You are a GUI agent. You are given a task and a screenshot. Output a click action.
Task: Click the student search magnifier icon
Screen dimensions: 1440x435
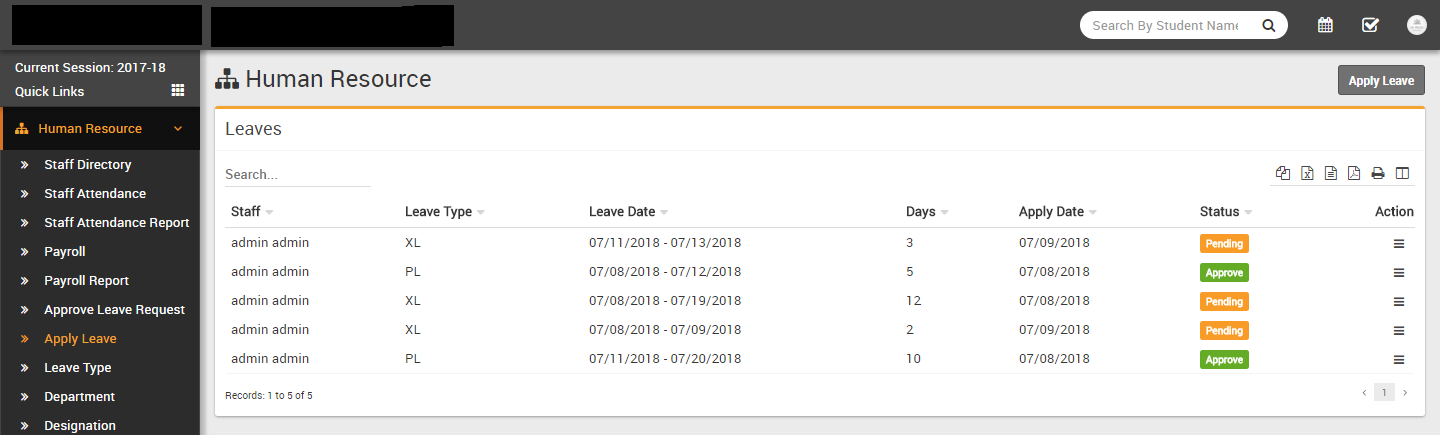click(x=1269, y=26)
